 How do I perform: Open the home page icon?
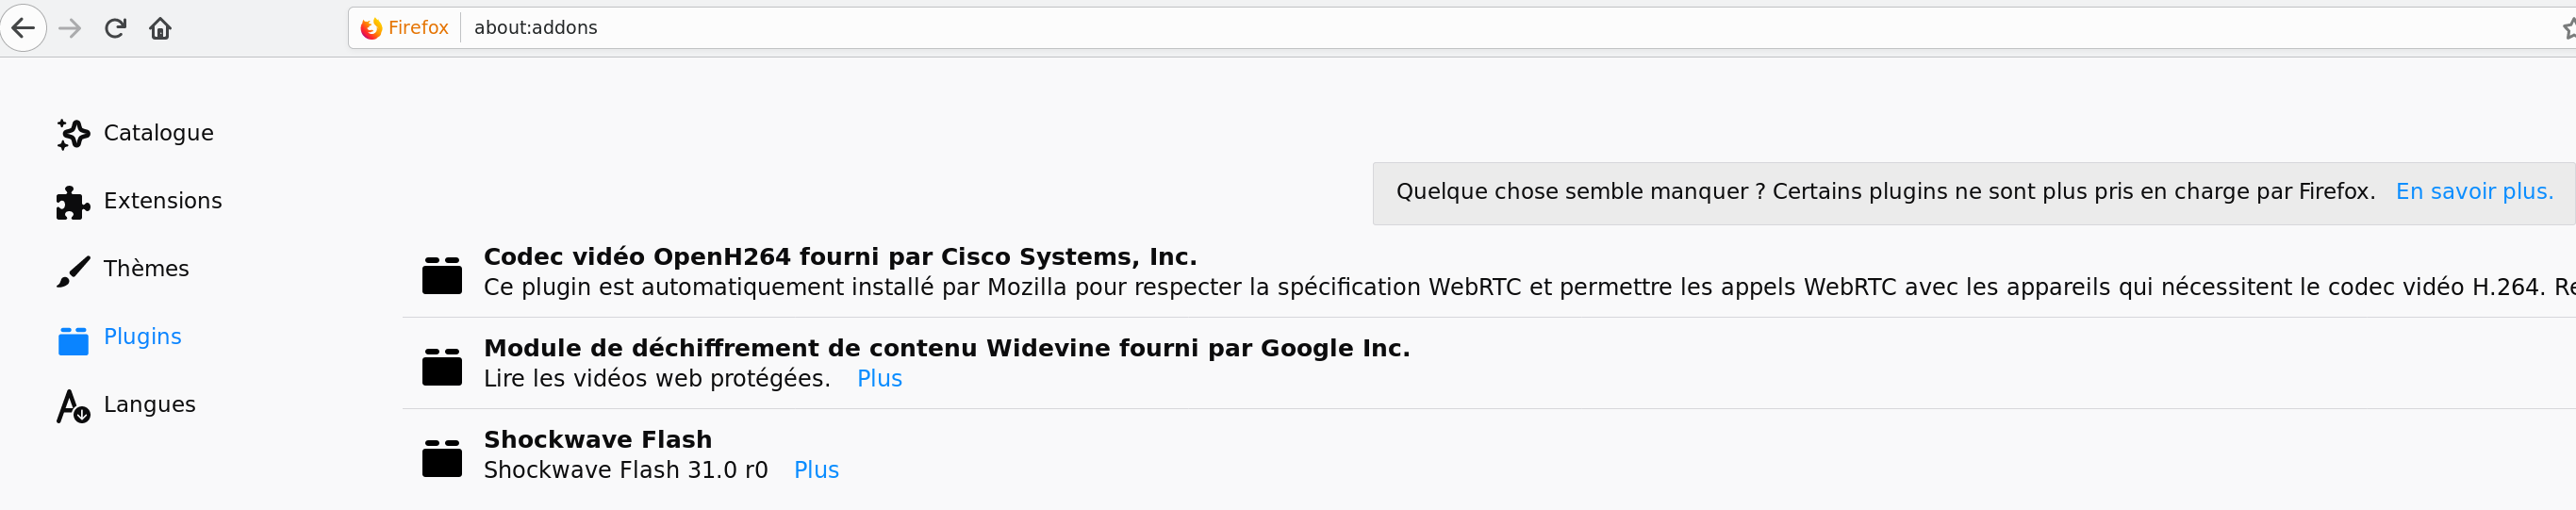[160, 28]
